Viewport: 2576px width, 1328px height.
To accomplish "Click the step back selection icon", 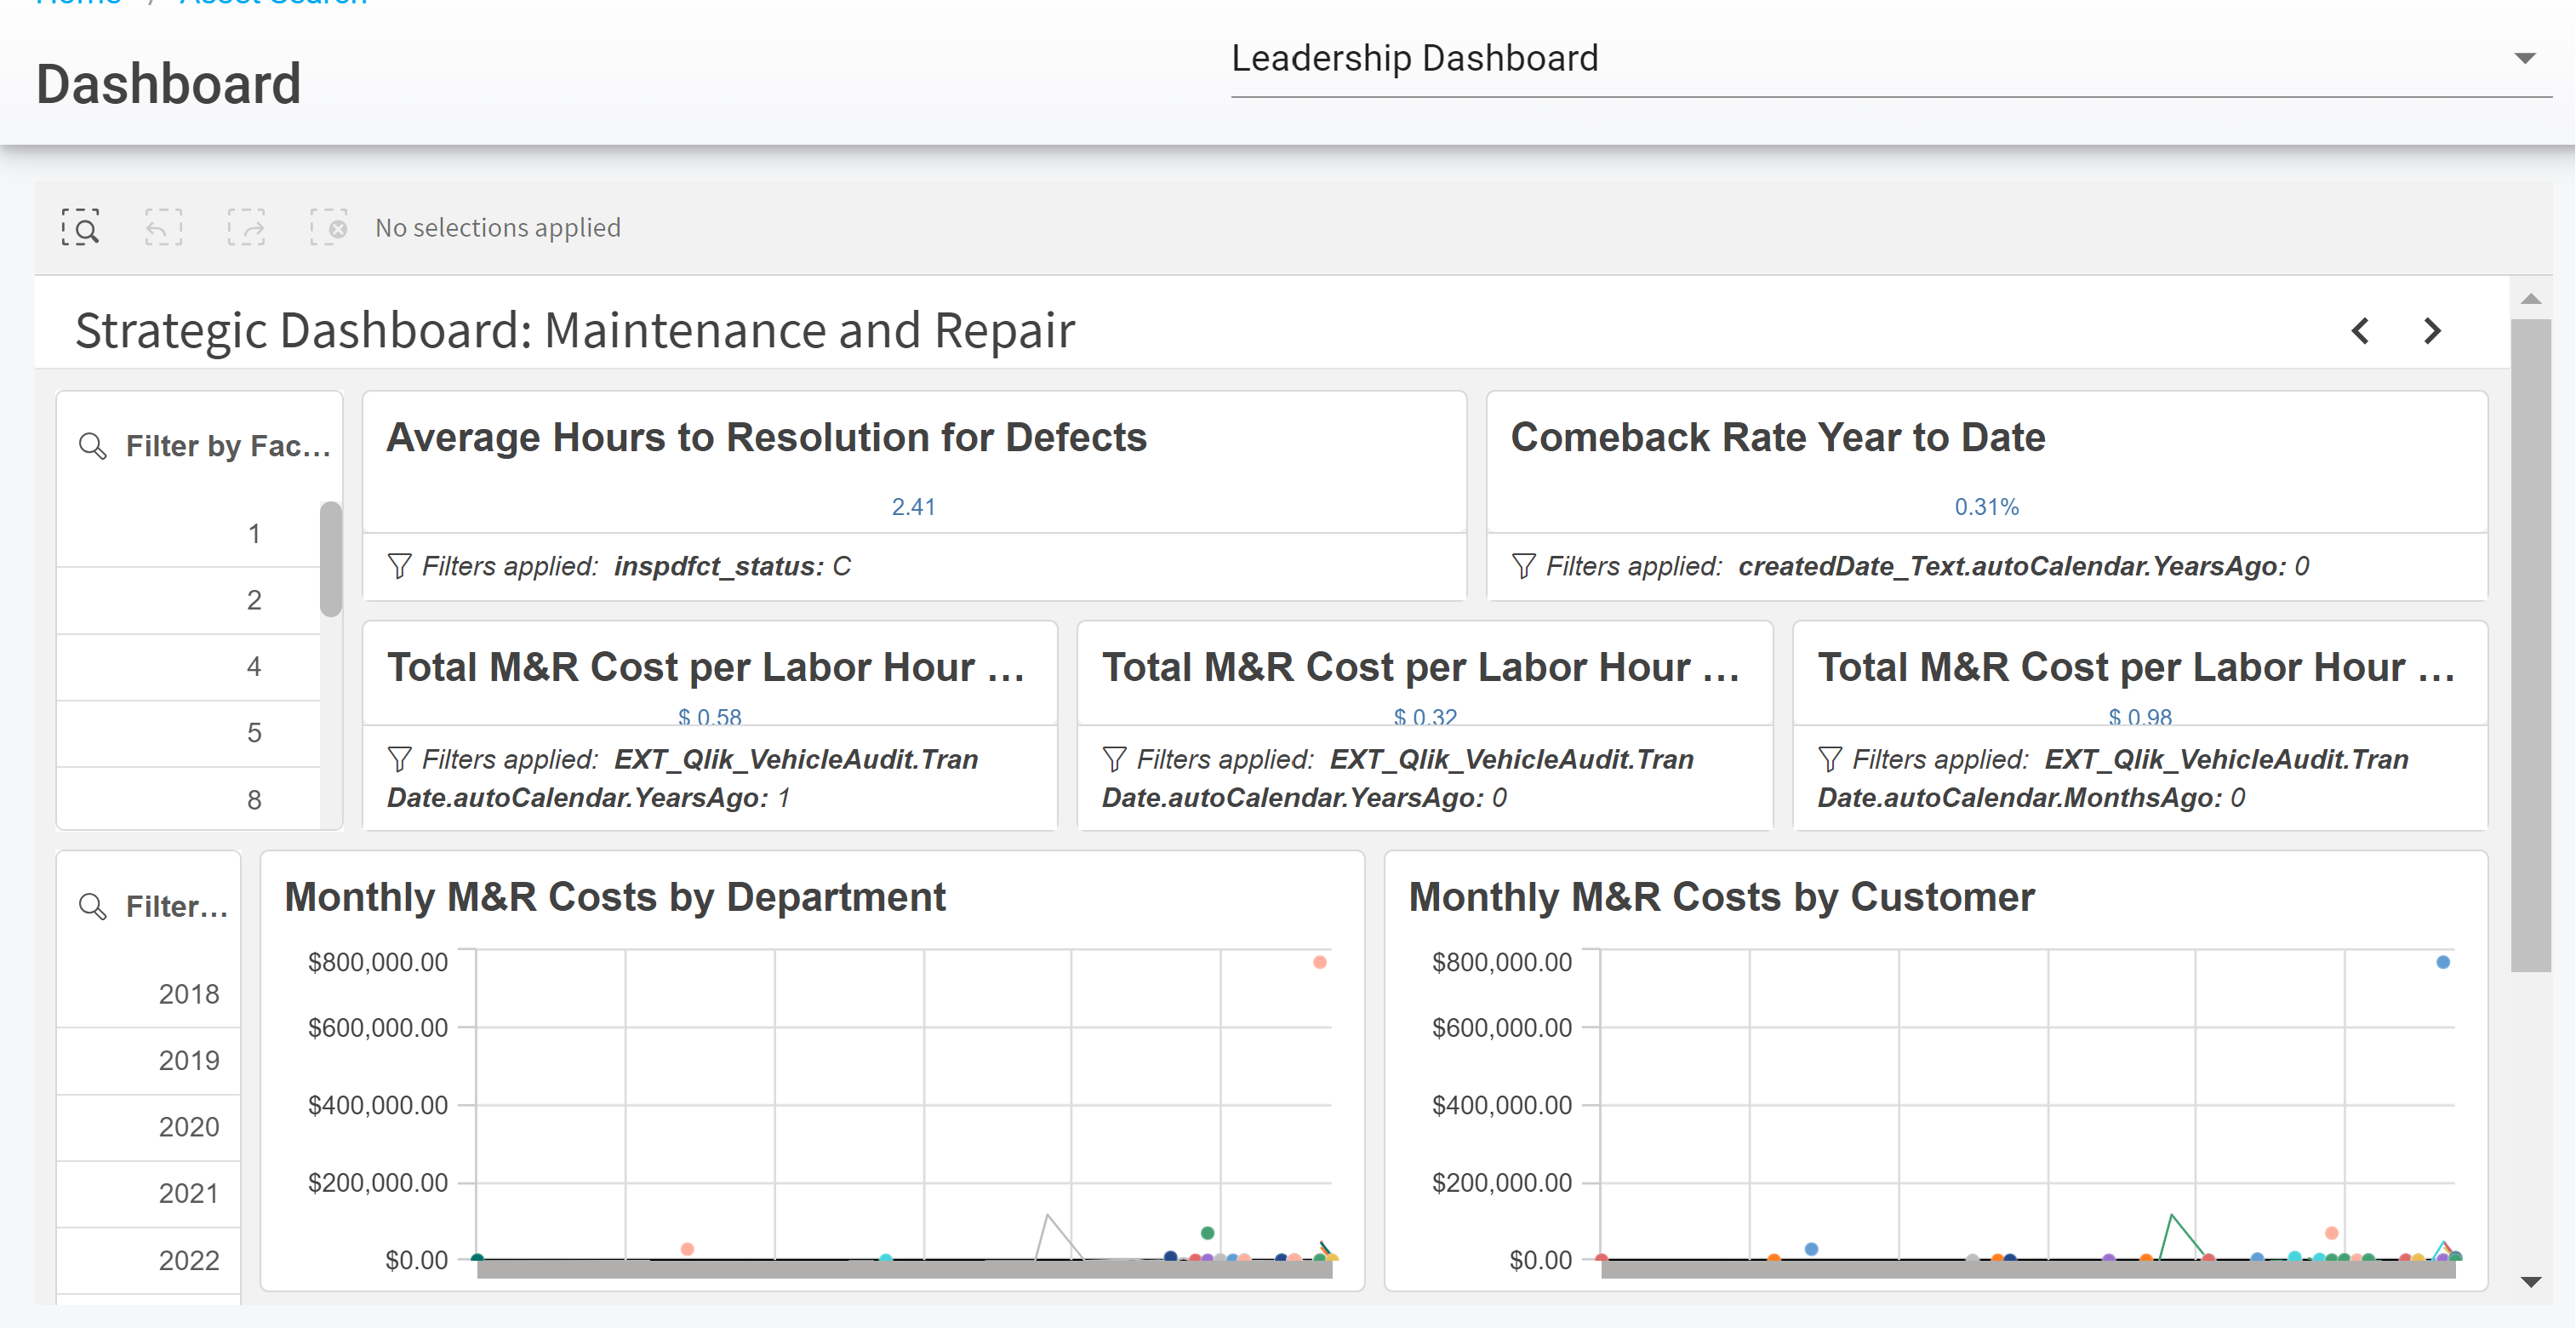I will point(163,228).
